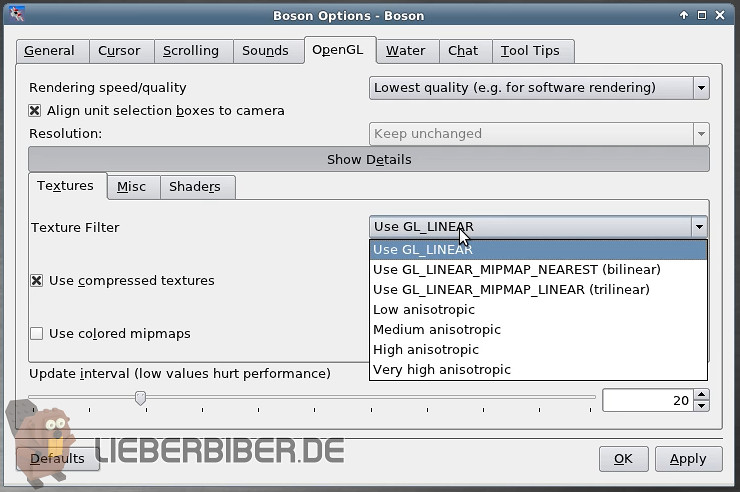Viewport: 740px width, 492px height.
Task: Open the Boson window menu icon
Action: click(x=17, y=14)
